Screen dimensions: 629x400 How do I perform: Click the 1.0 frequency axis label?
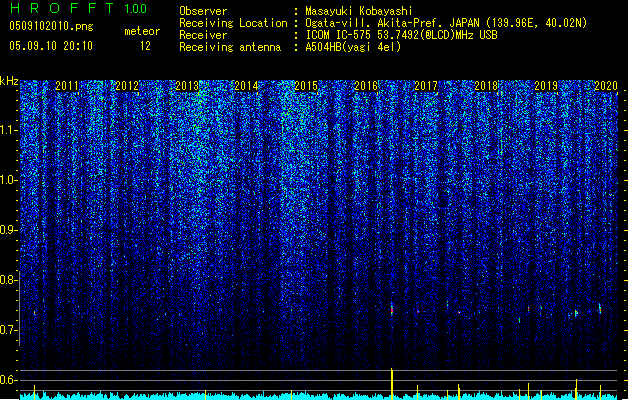pos(9,180)
